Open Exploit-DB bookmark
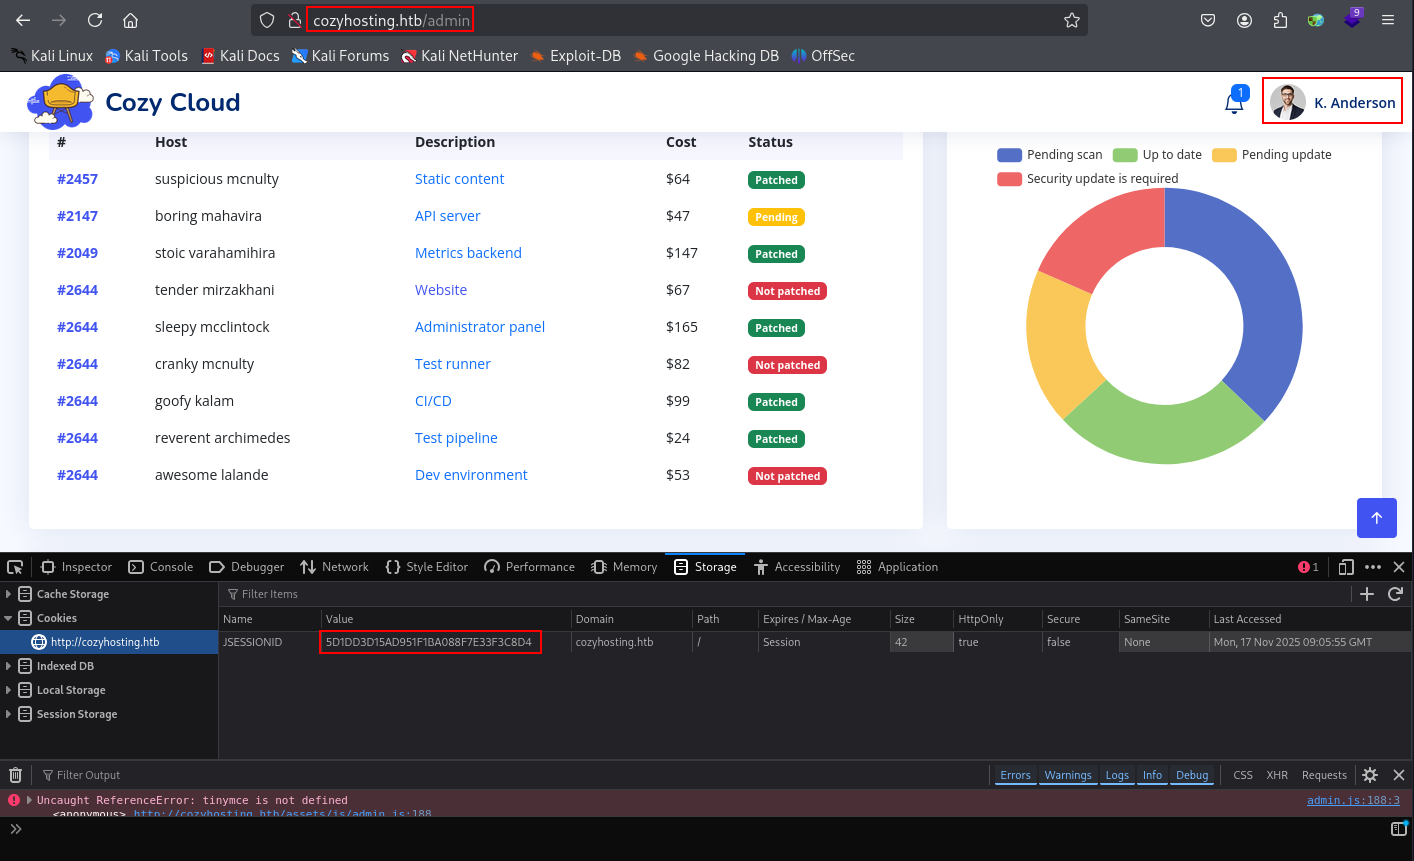 [x=575, y=56]
